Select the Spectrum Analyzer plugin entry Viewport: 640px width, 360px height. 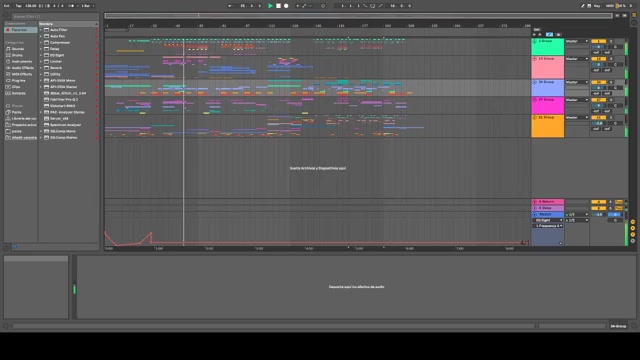(65, 125)
